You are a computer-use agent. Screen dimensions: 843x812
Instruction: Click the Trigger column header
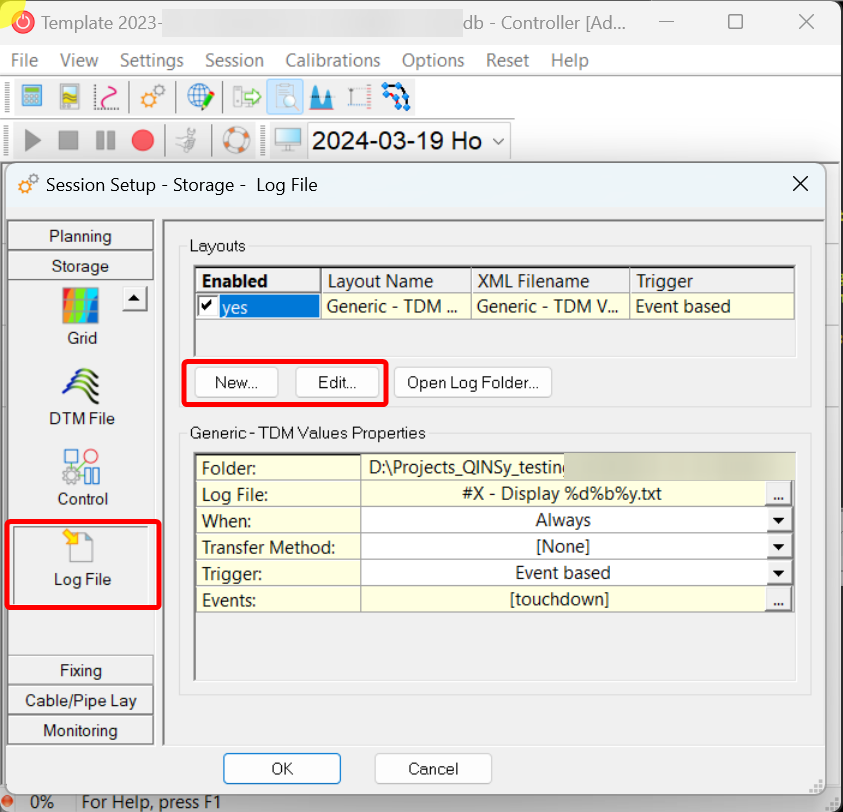click(712, 281)
